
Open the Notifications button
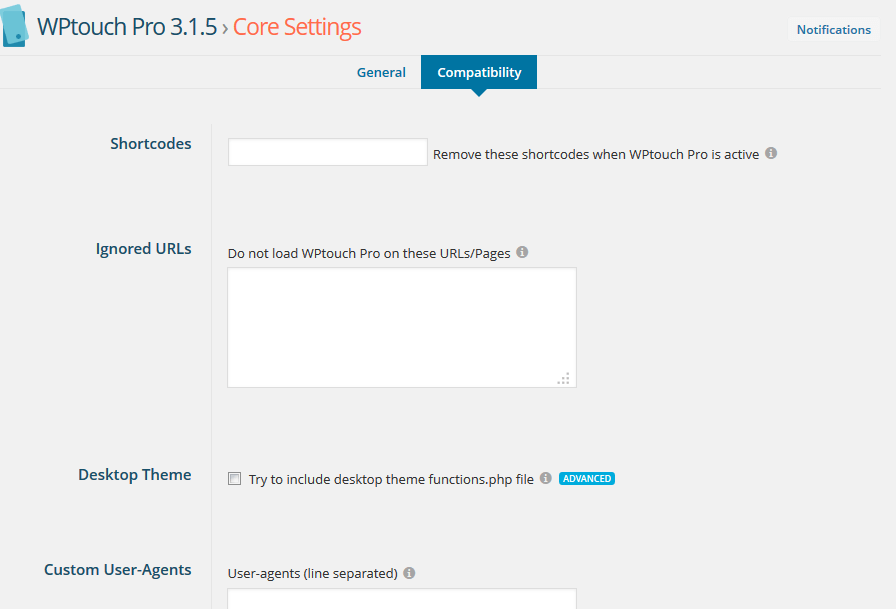click(834, 30)
